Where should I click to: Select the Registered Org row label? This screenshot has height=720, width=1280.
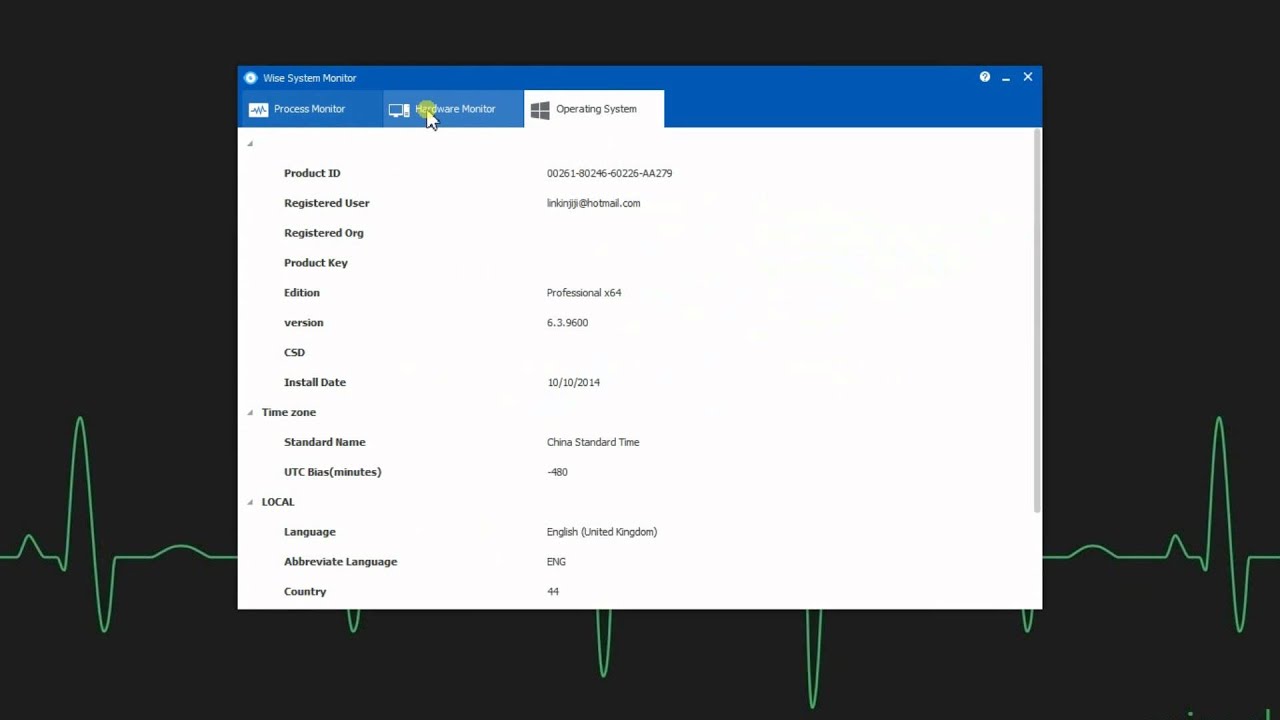point(324,233)
